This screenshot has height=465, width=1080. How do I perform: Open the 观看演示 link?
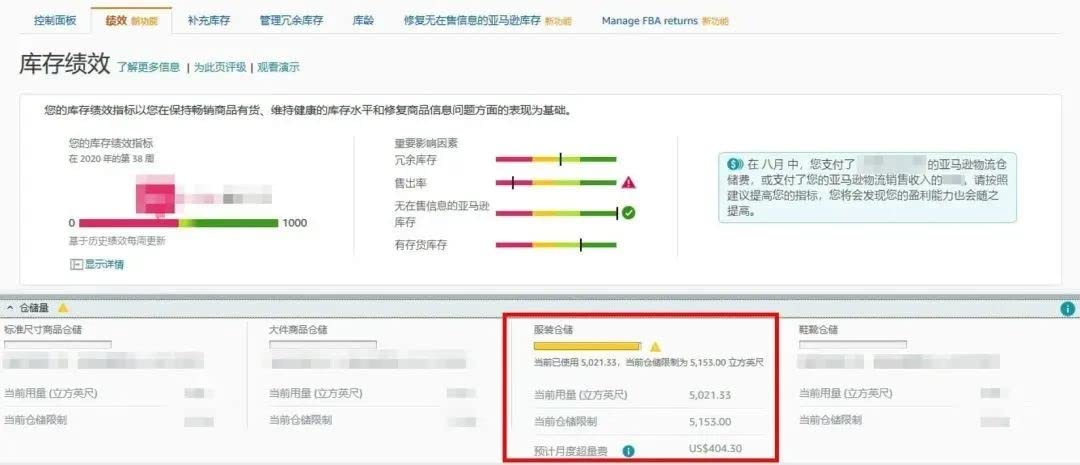[x=278, y=68]
